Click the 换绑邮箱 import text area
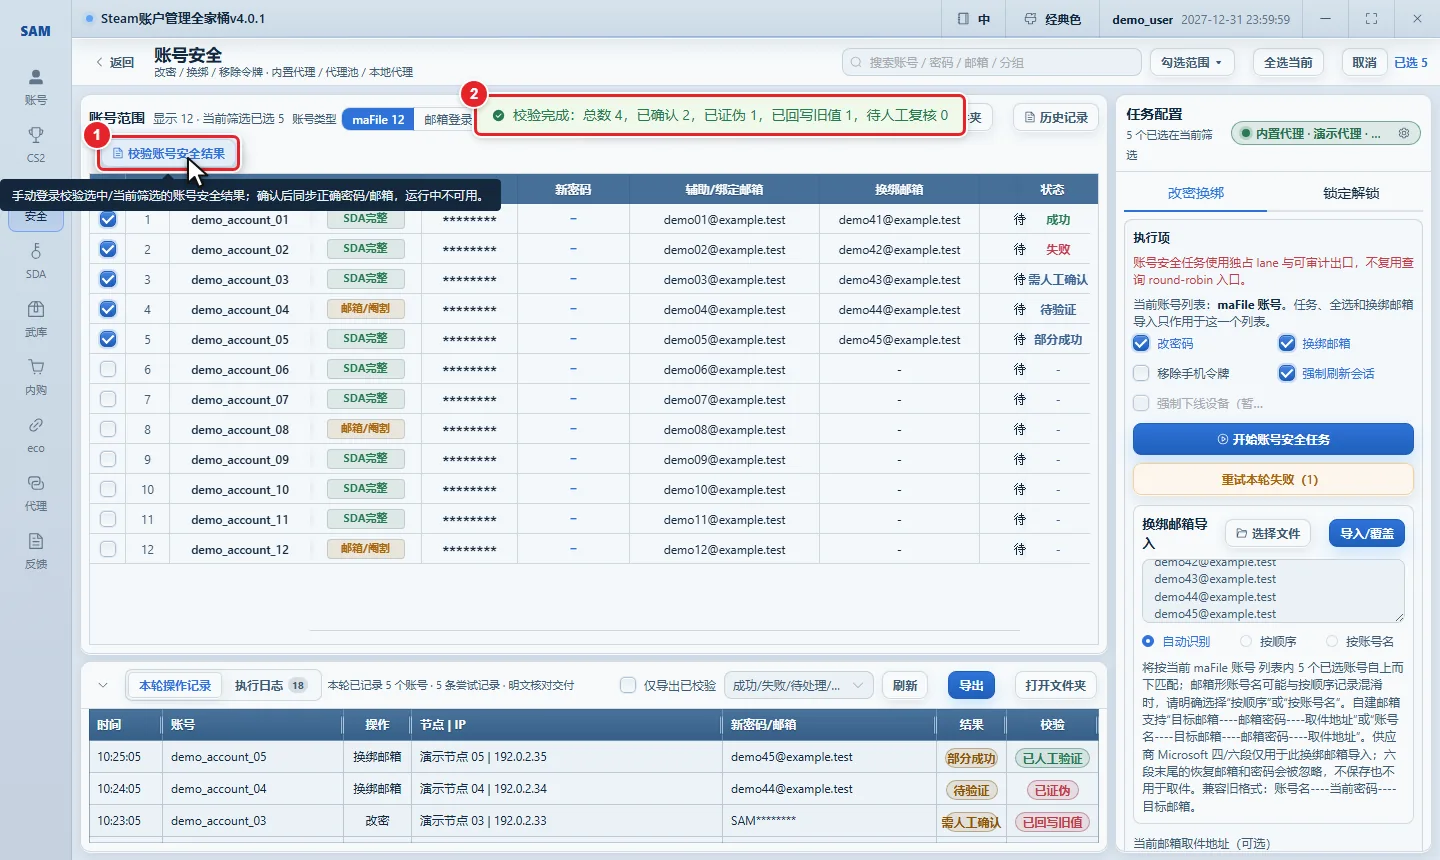Viewport: 1440px width, 860px height. pyautogui.click(x=1273, y=591)
